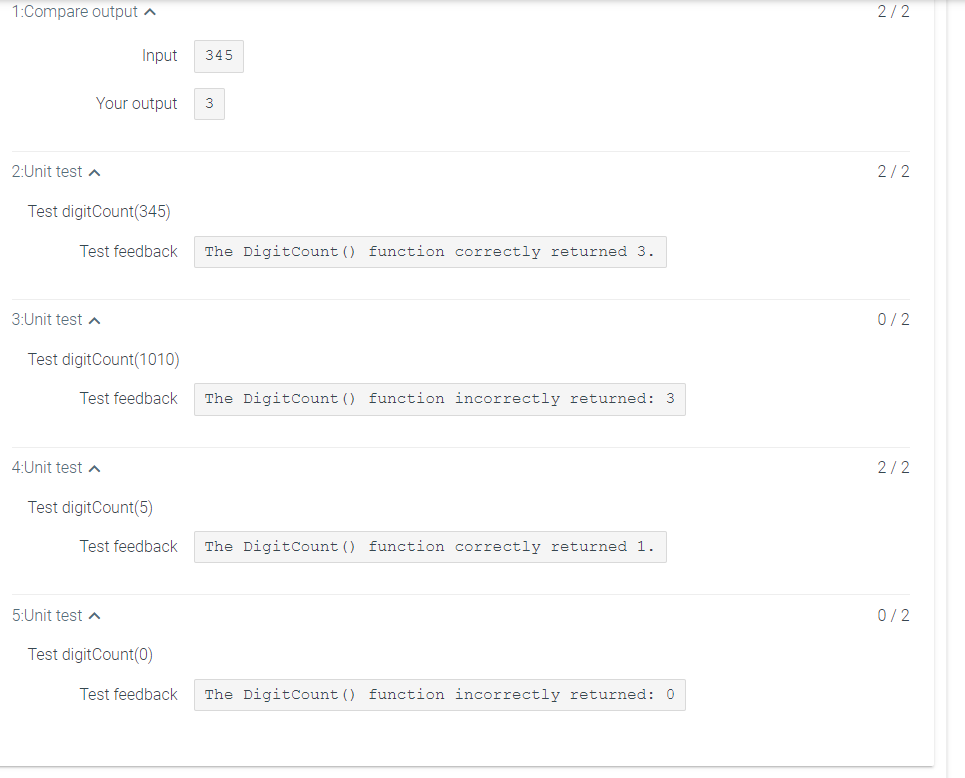The image size is (965, 778).
Task: Click the digitCount(5) test label
Action: click(x=90, y=507)
